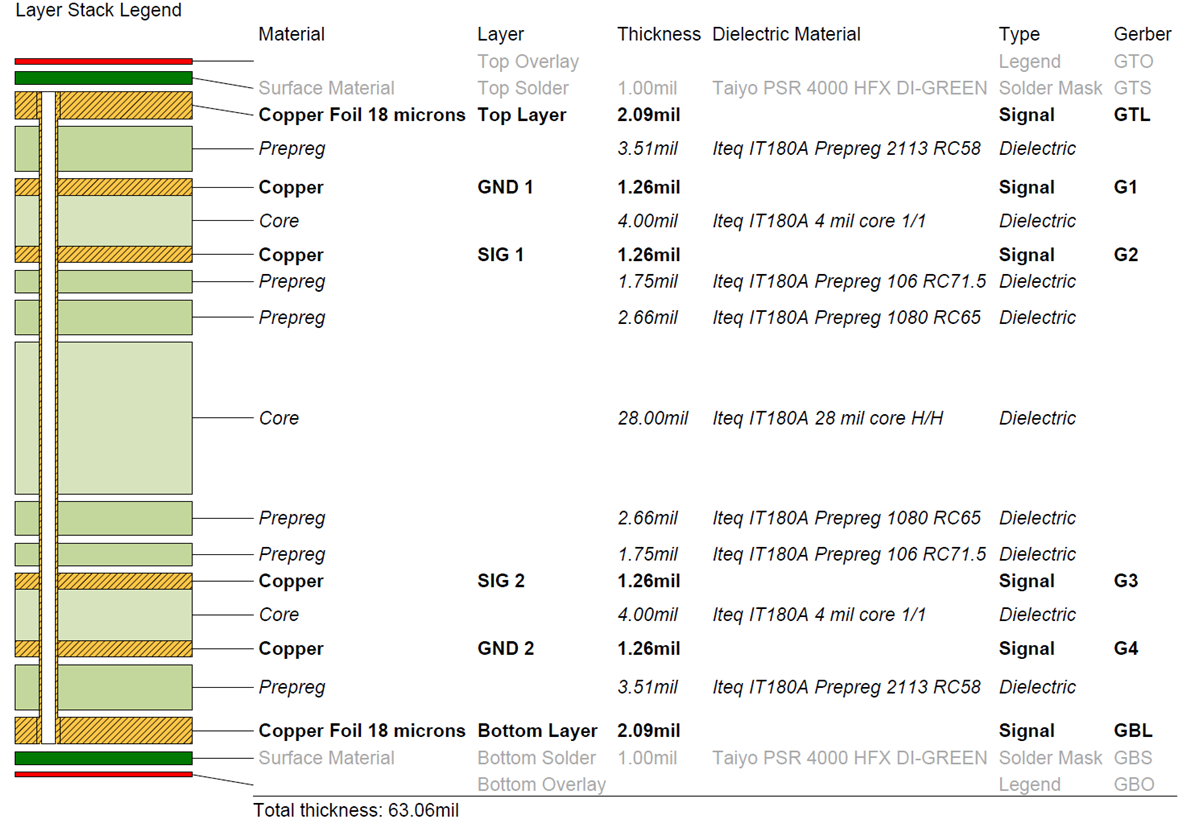This screenshot has width=1200, height=825.
Task: Click the Layer Stack Legend title
Action: click(x=98, y=11)
